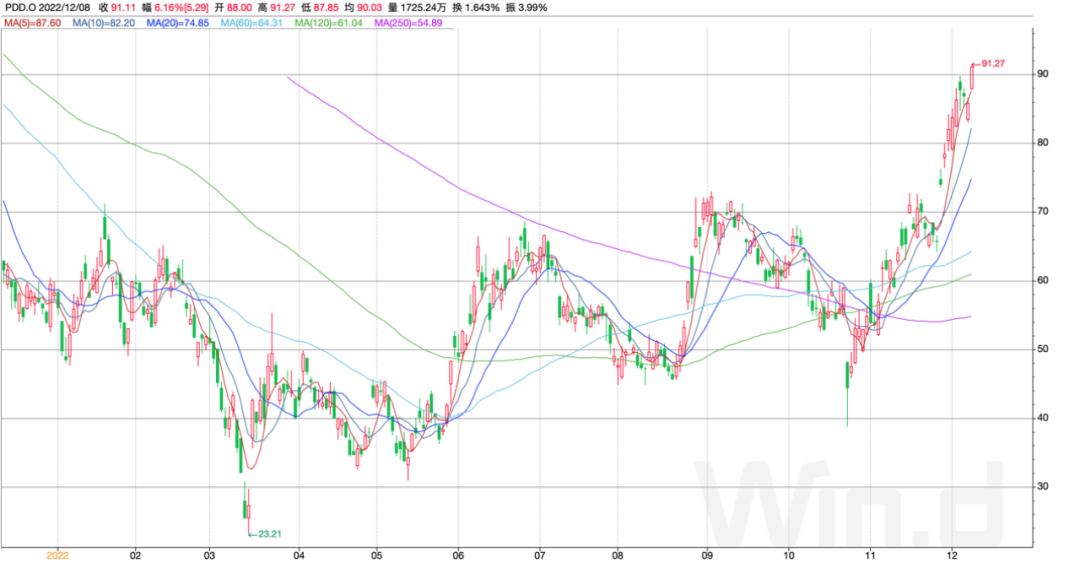Image resolution: width=1080 pixels, height=563 pixels.
Task: Click the 03 month label on time axis
Action: click(x=209, y=555)
